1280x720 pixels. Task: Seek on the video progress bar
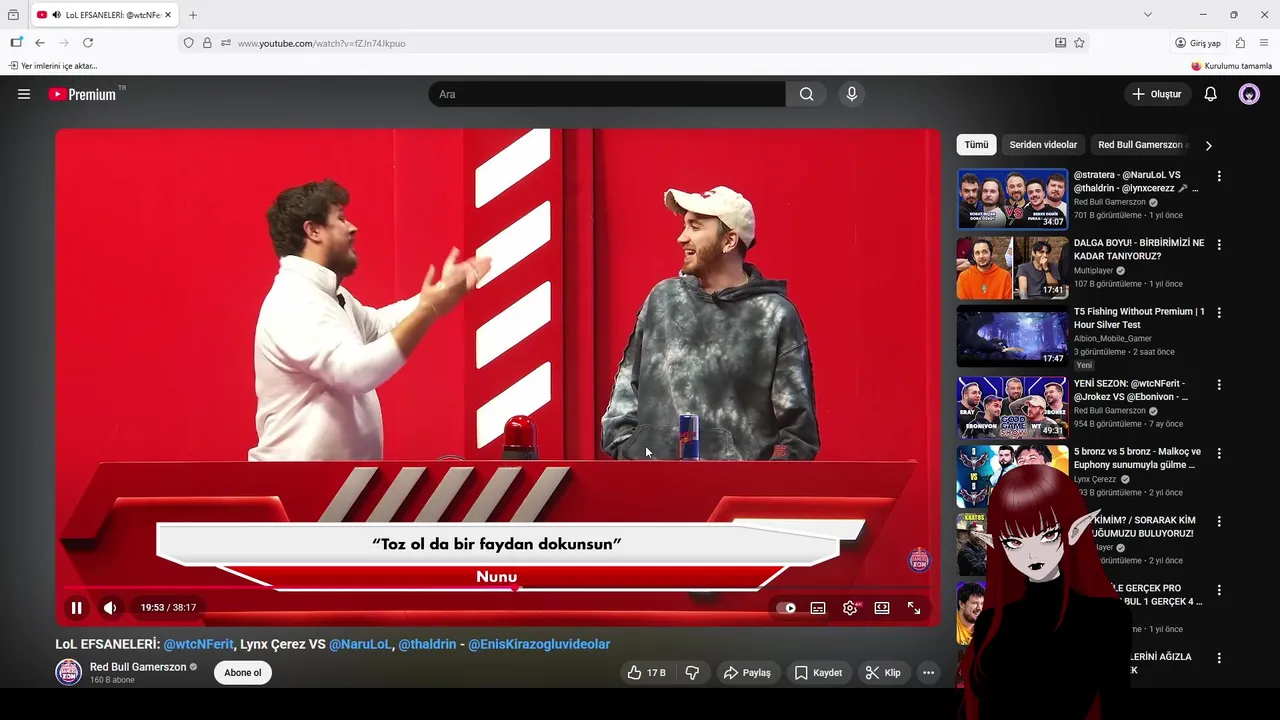pyautogui.click(x=497, y=588)
